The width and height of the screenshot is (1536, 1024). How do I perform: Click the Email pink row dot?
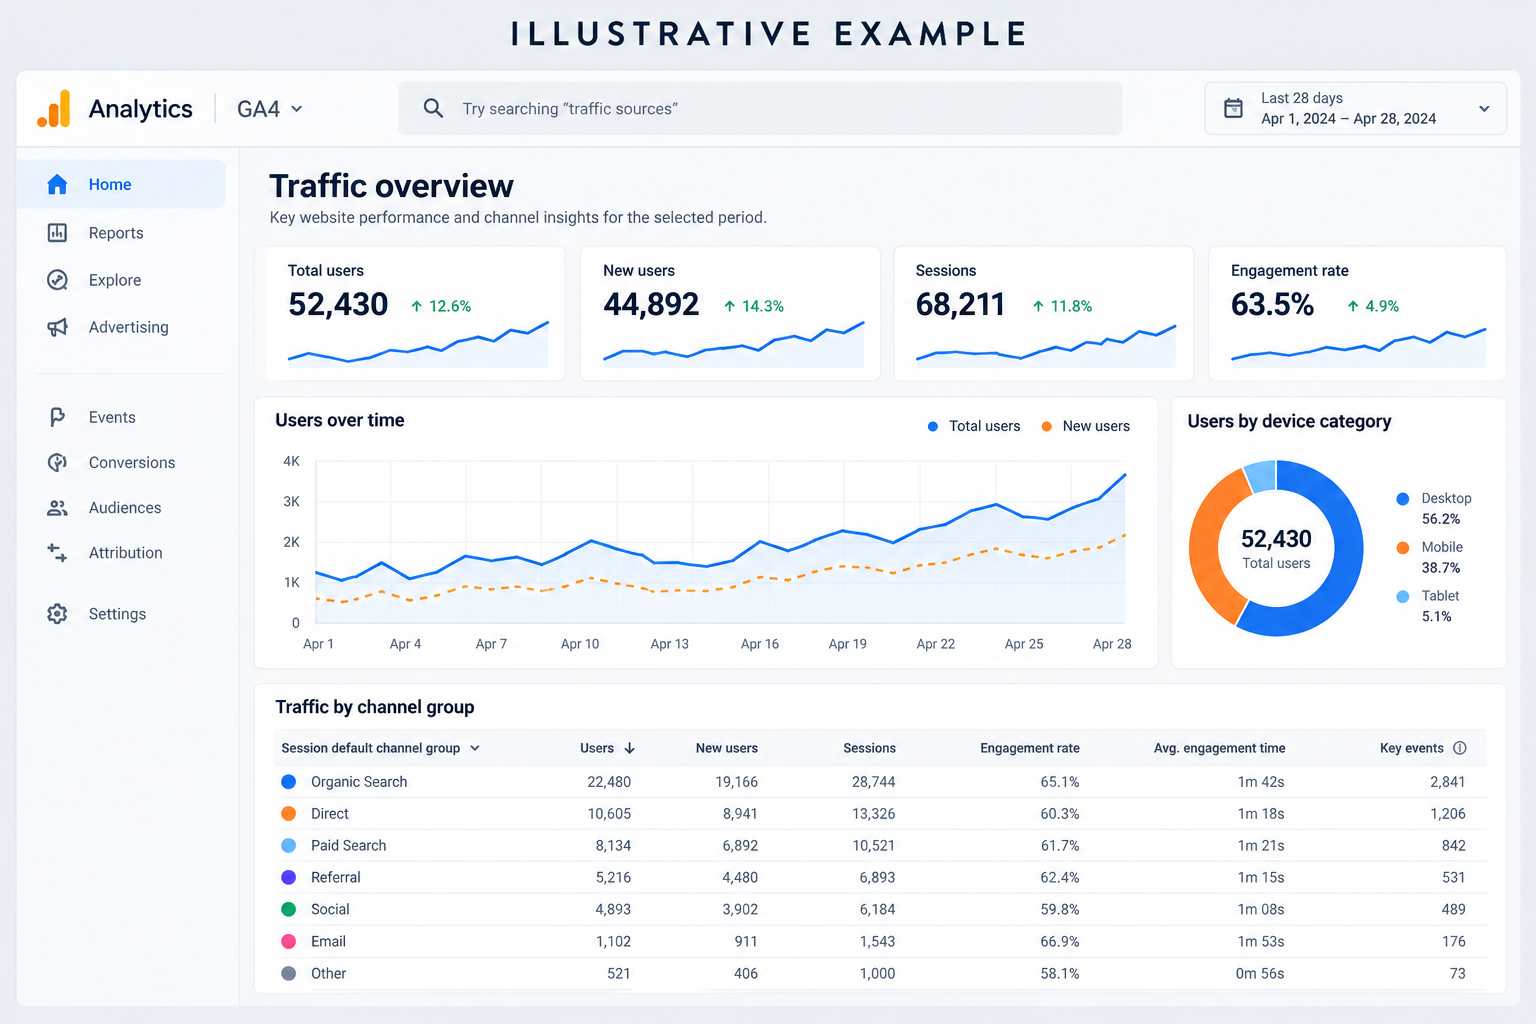click(289, 941)
